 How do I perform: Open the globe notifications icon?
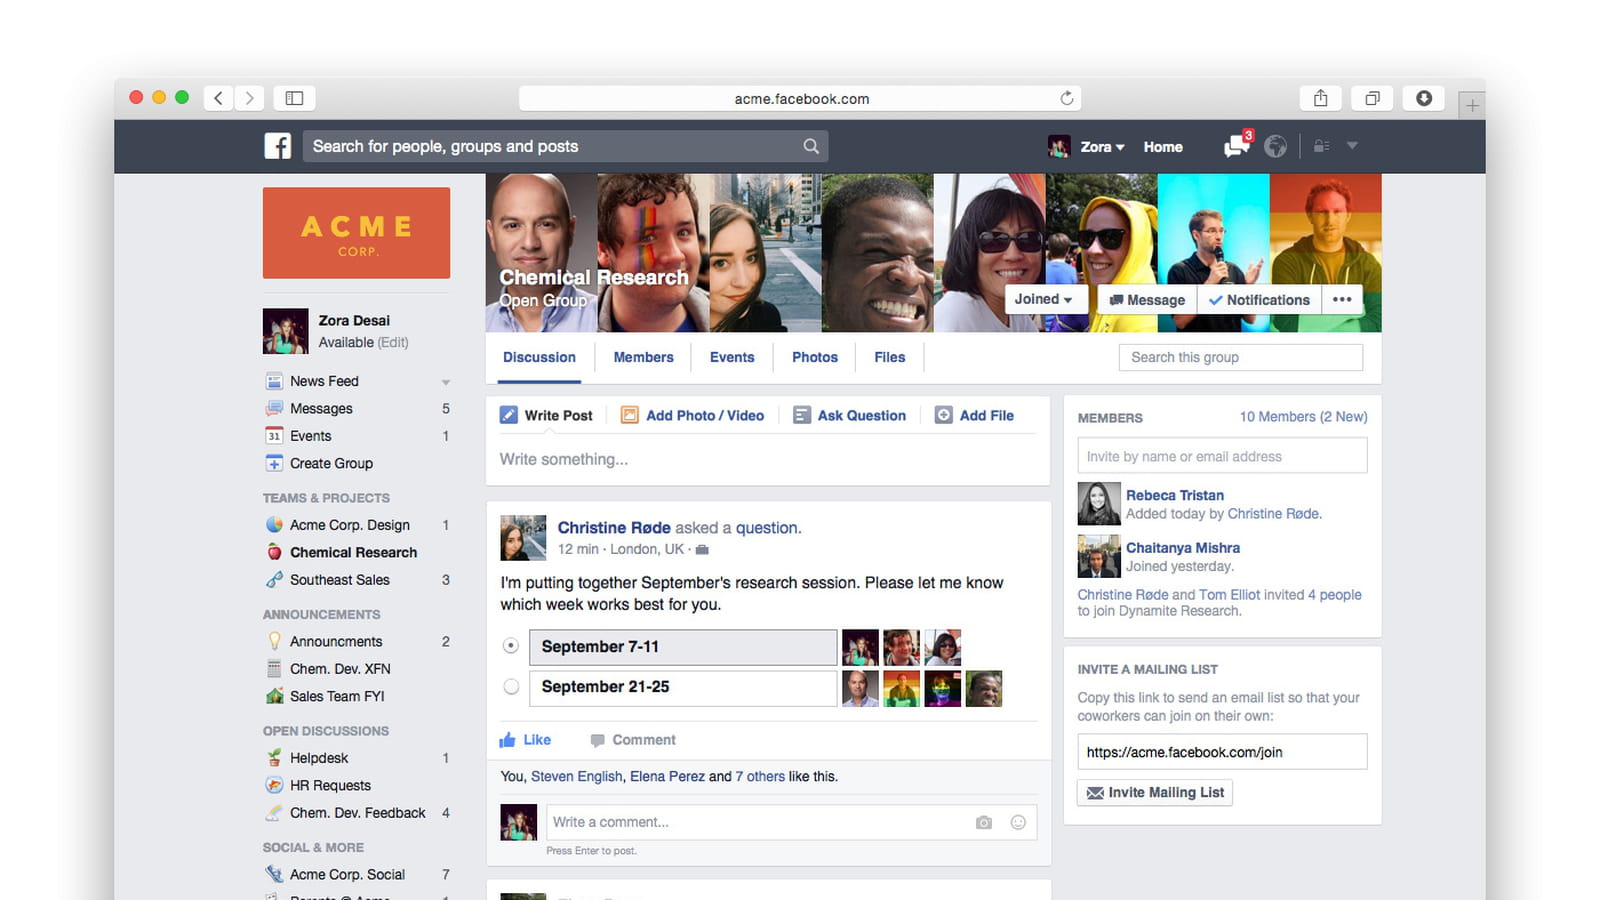(1275, 146)
